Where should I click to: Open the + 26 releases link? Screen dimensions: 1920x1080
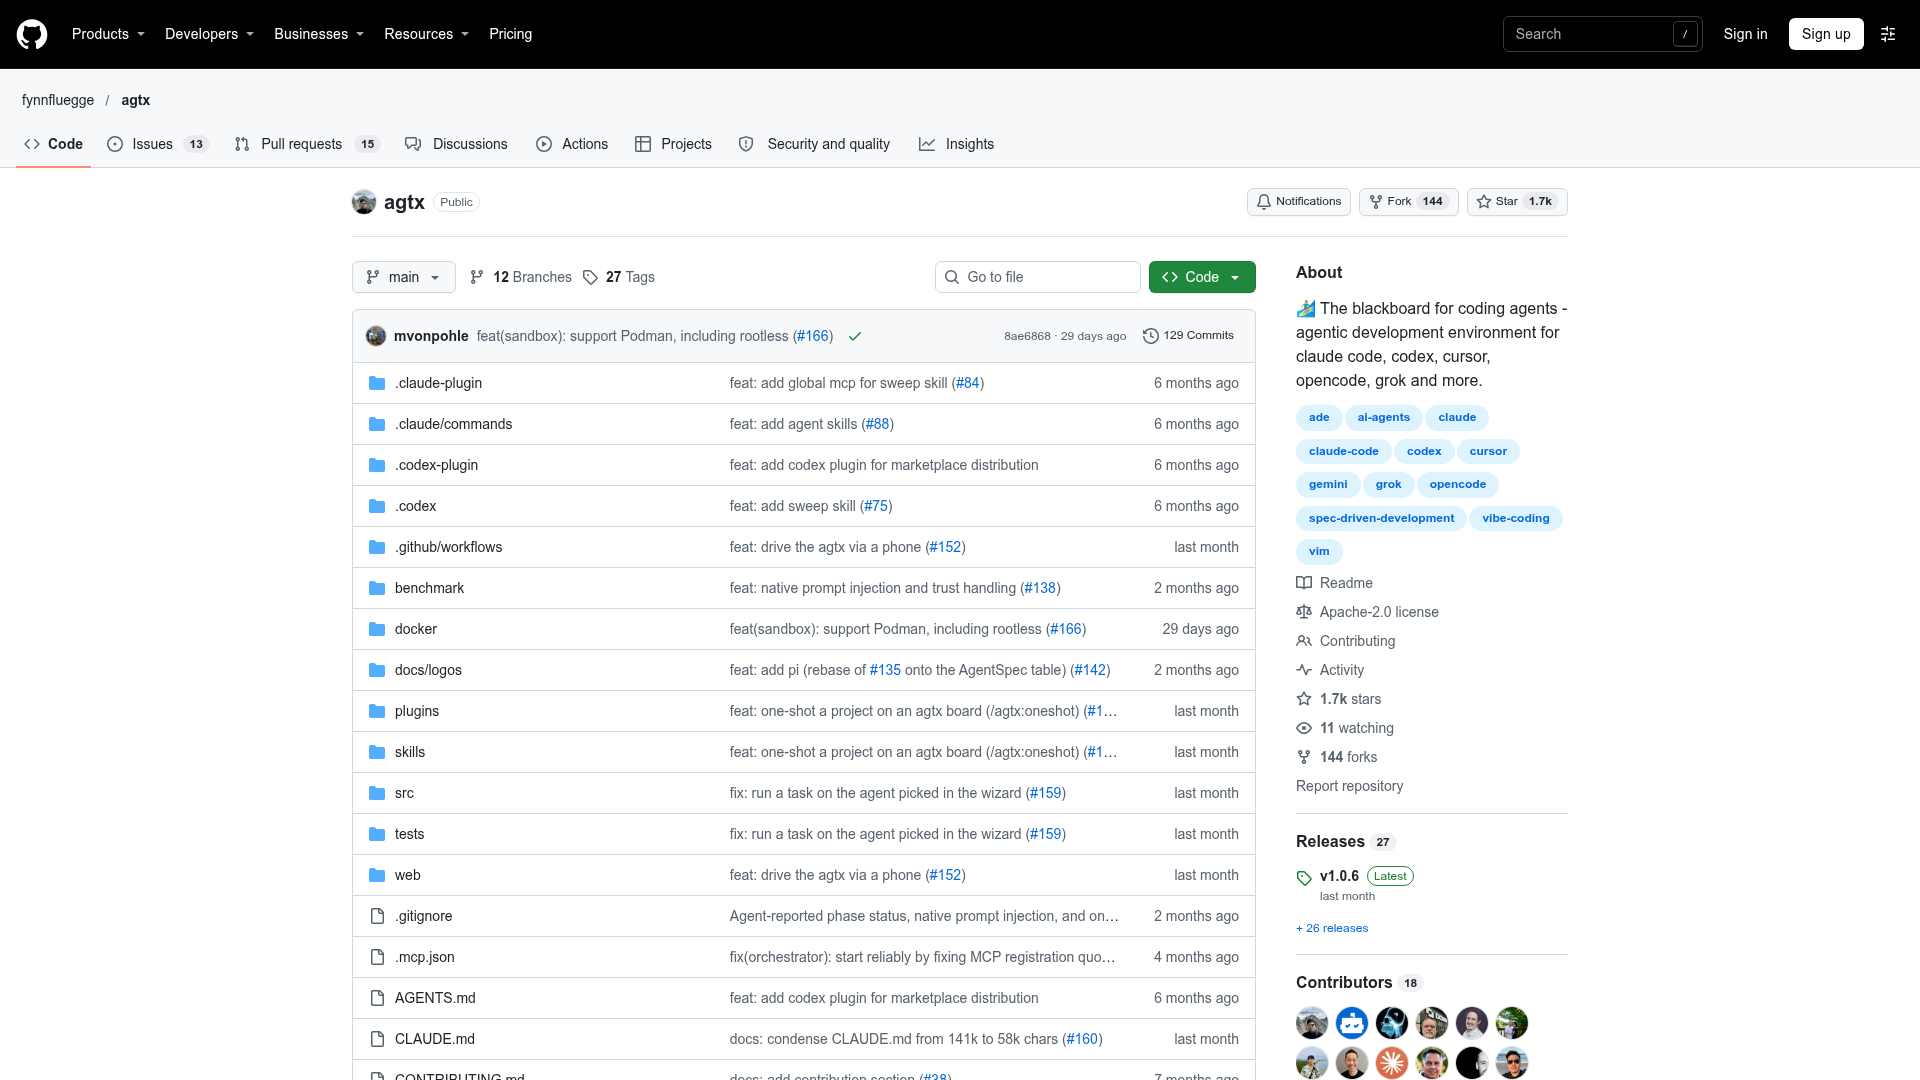(1332, 928)
